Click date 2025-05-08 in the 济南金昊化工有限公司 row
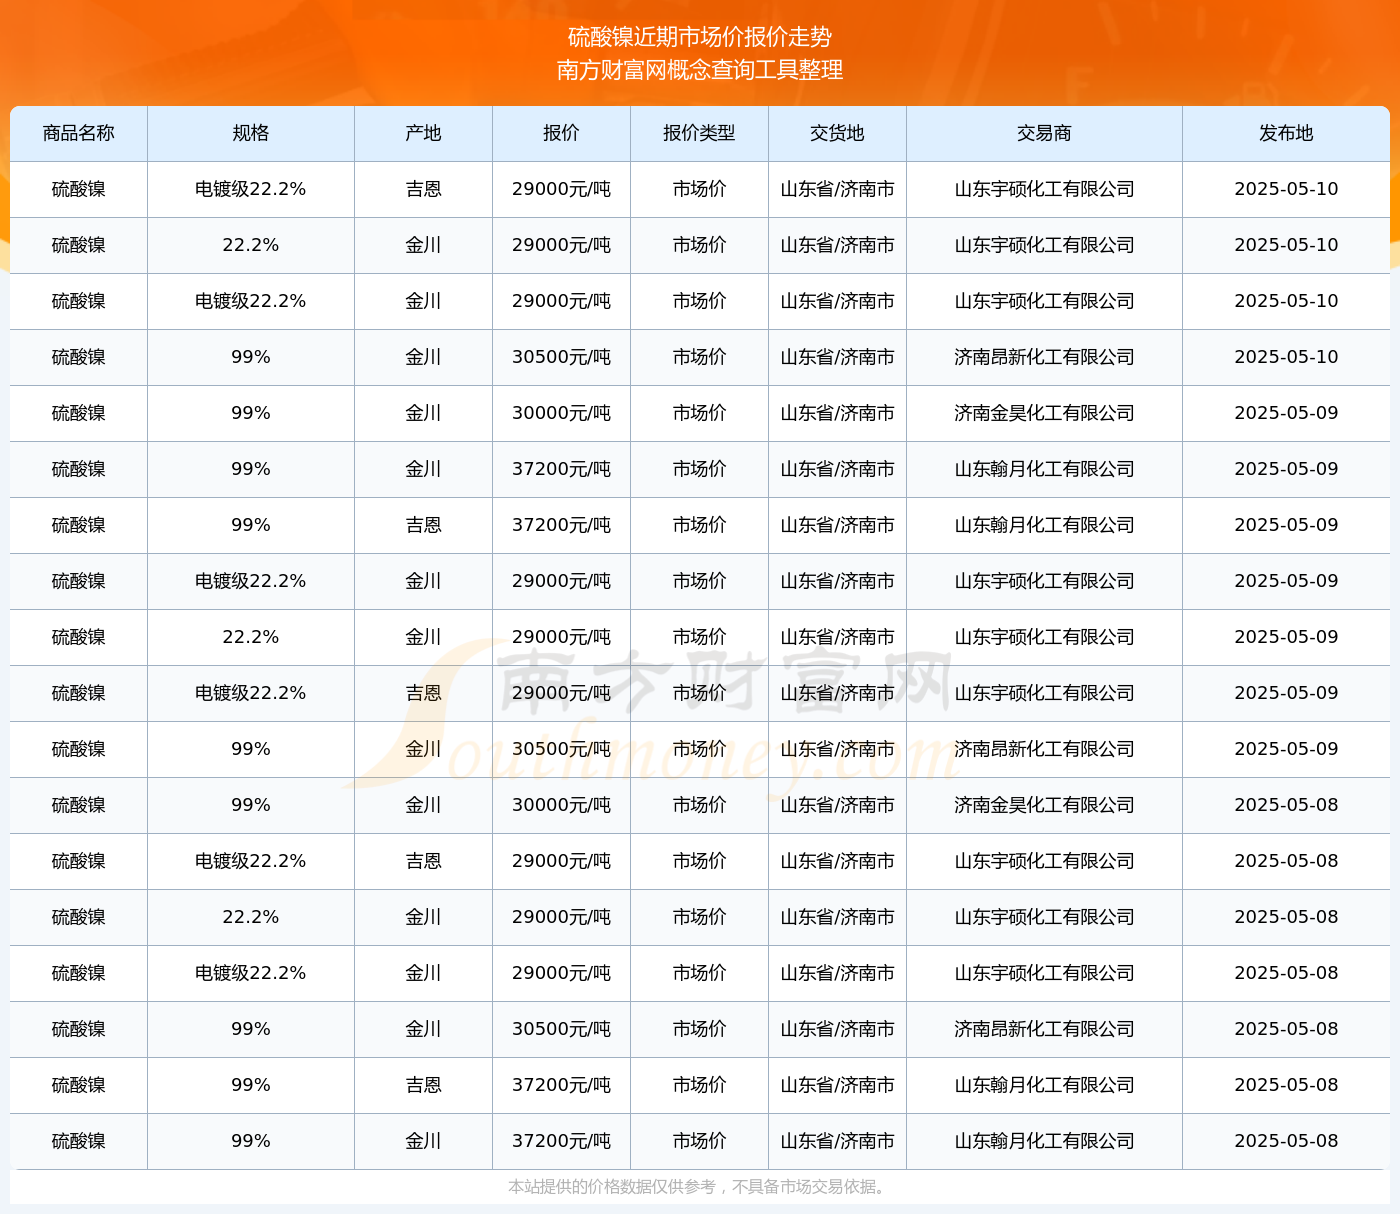Image resolution: width=1400 pixels, height=1214 pixels. [x=1287, y=805]
